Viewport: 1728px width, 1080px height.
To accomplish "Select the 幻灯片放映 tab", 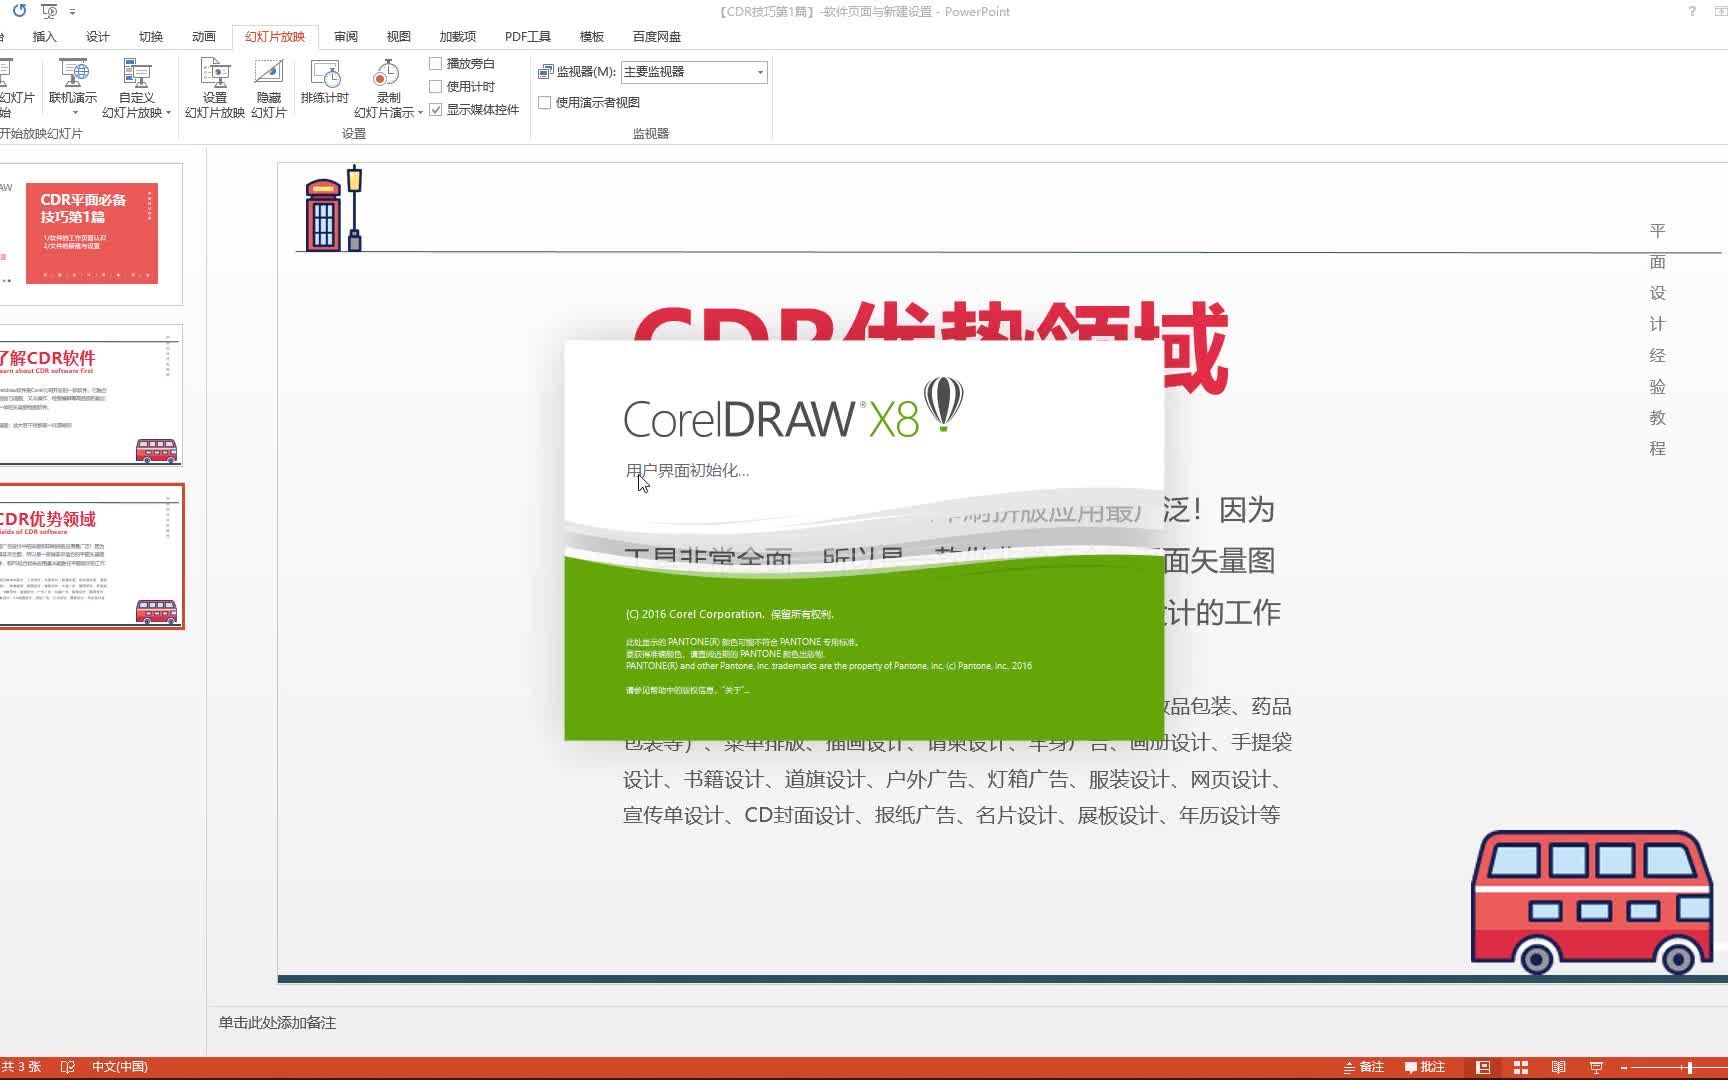I will [x=275, y=36].
